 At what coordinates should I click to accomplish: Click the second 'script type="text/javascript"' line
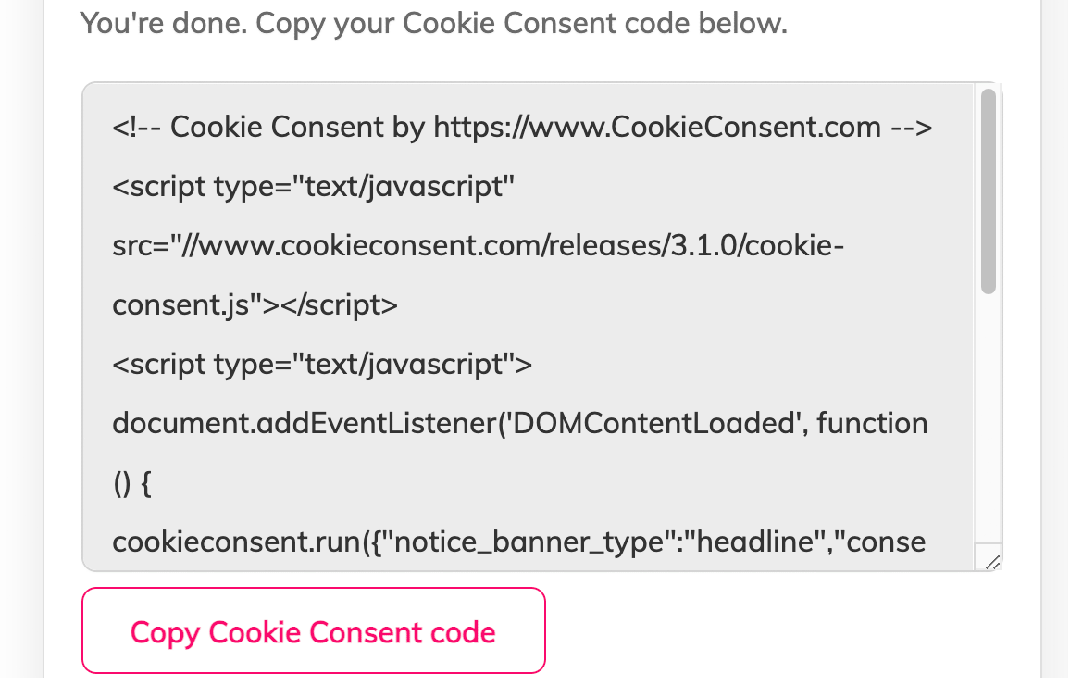point(322,365)
